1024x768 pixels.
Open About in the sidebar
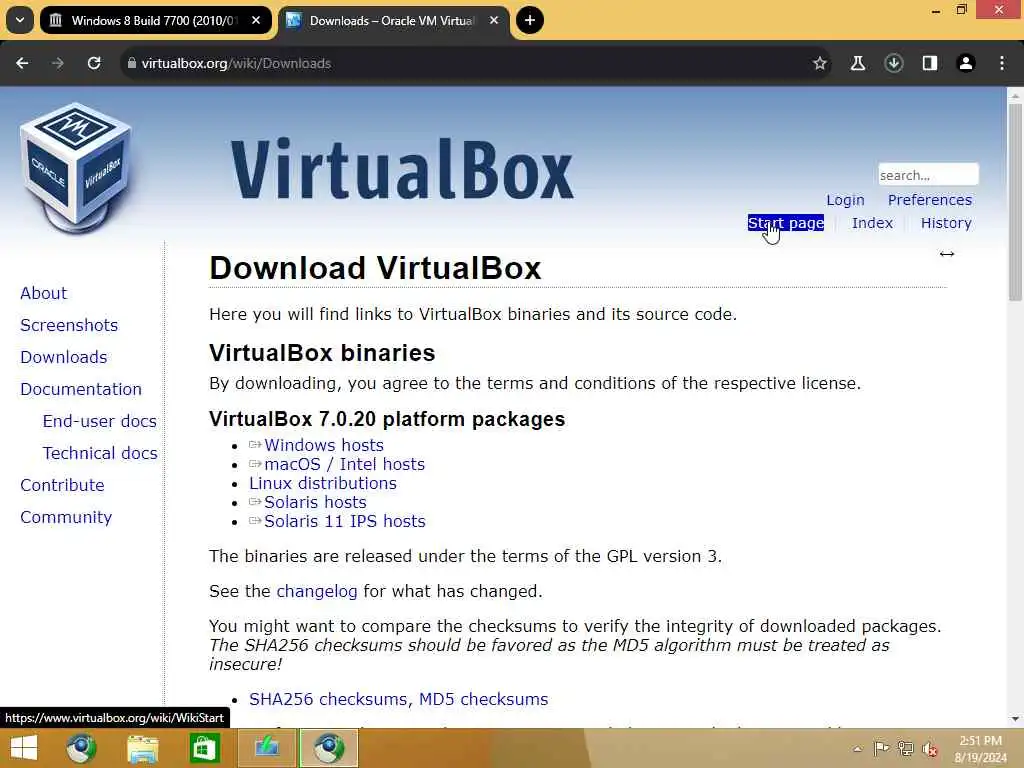click(44, 293)
